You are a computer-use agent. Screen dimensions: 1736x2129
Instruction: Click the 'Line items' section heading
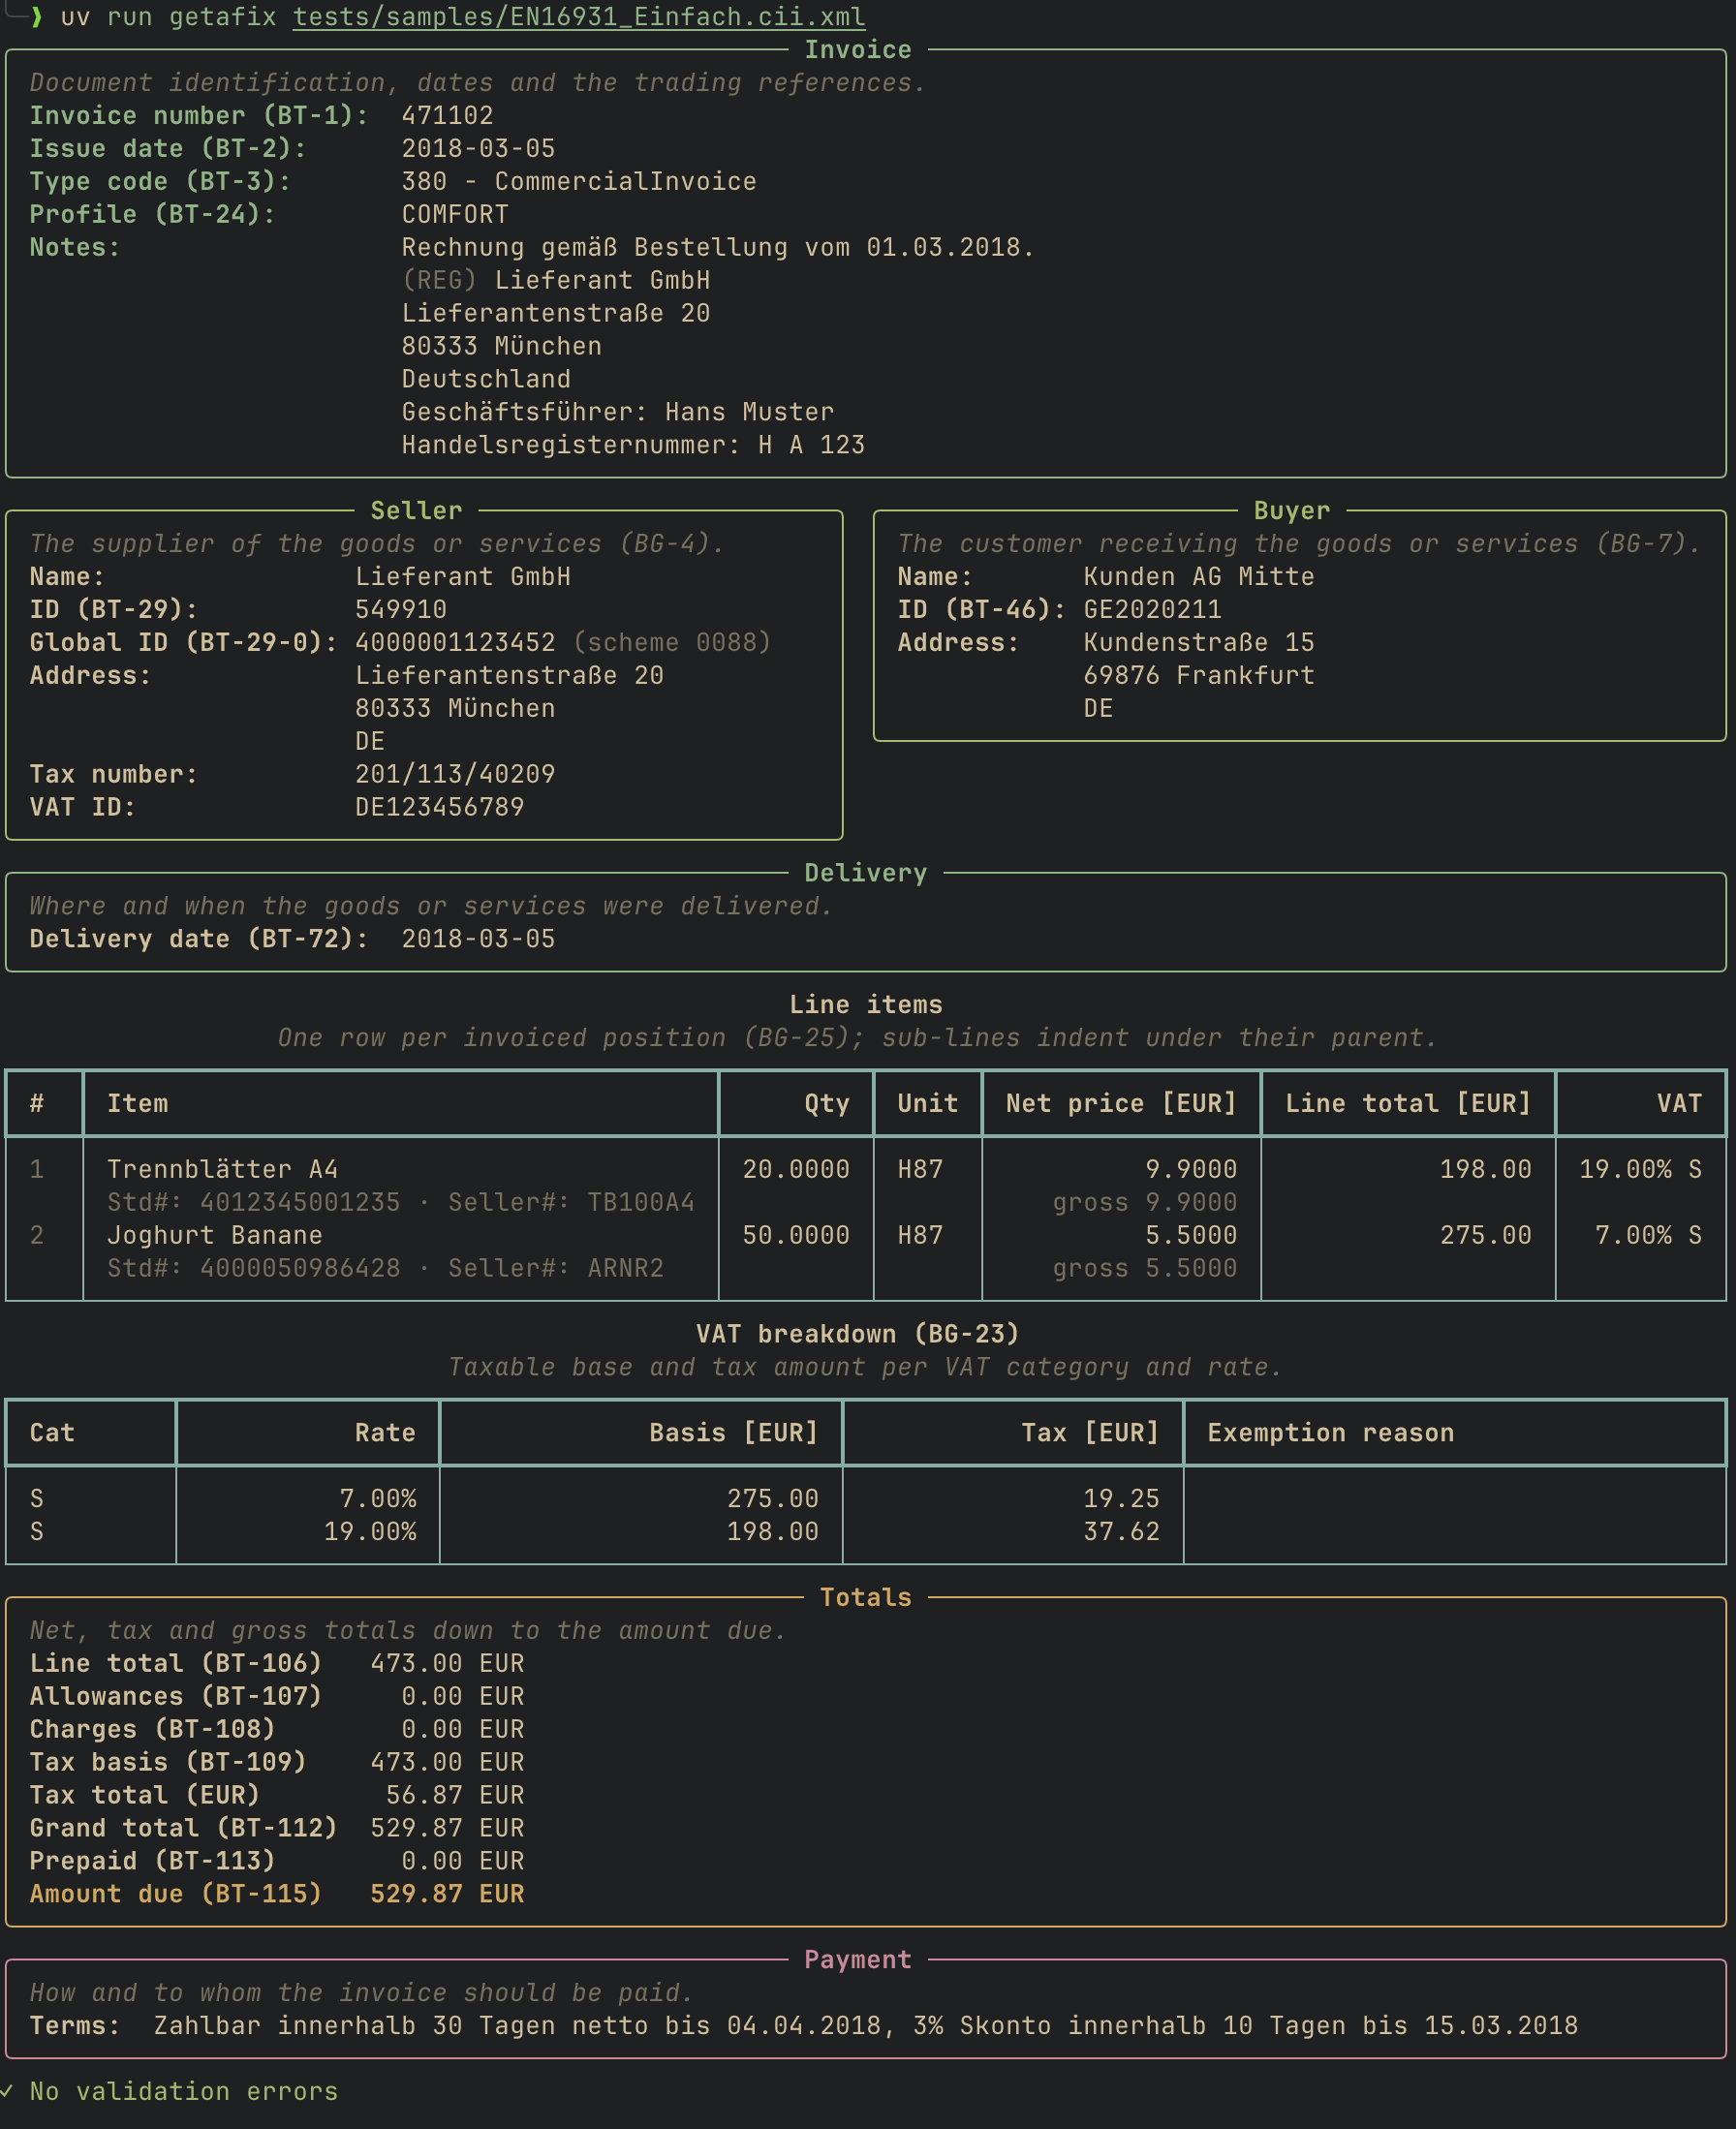(x=866, y=1005)
